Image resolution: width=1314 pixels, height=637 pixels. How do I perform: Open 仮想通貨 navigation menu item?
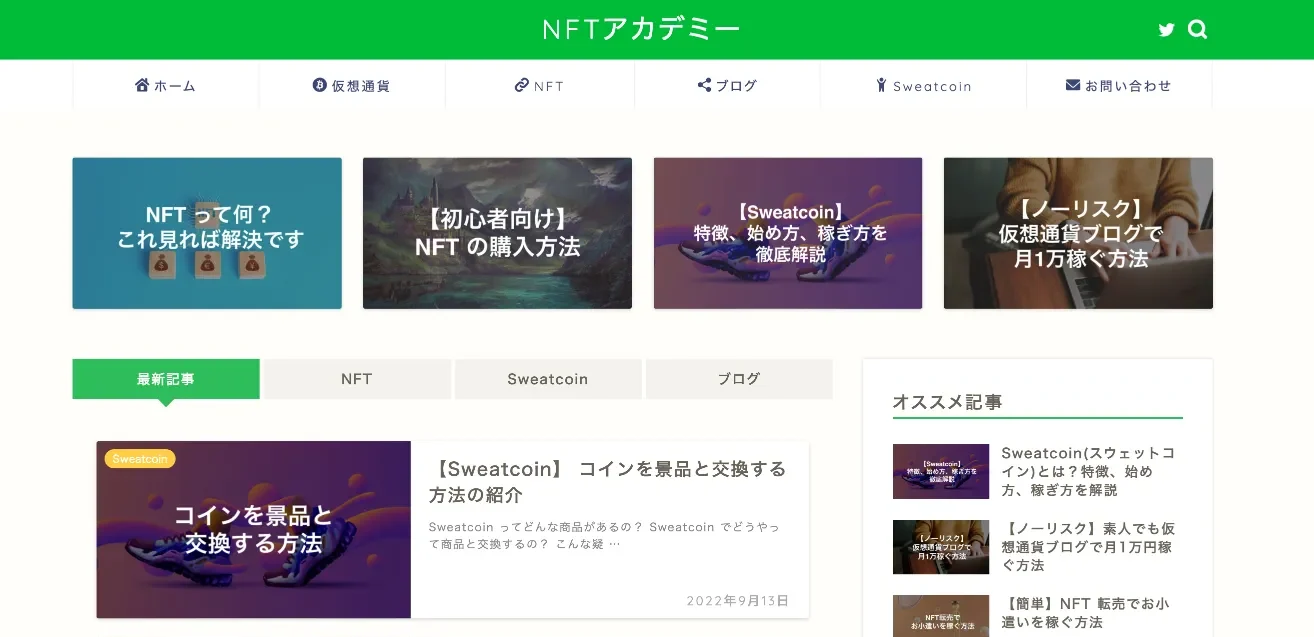click(352, 86)
